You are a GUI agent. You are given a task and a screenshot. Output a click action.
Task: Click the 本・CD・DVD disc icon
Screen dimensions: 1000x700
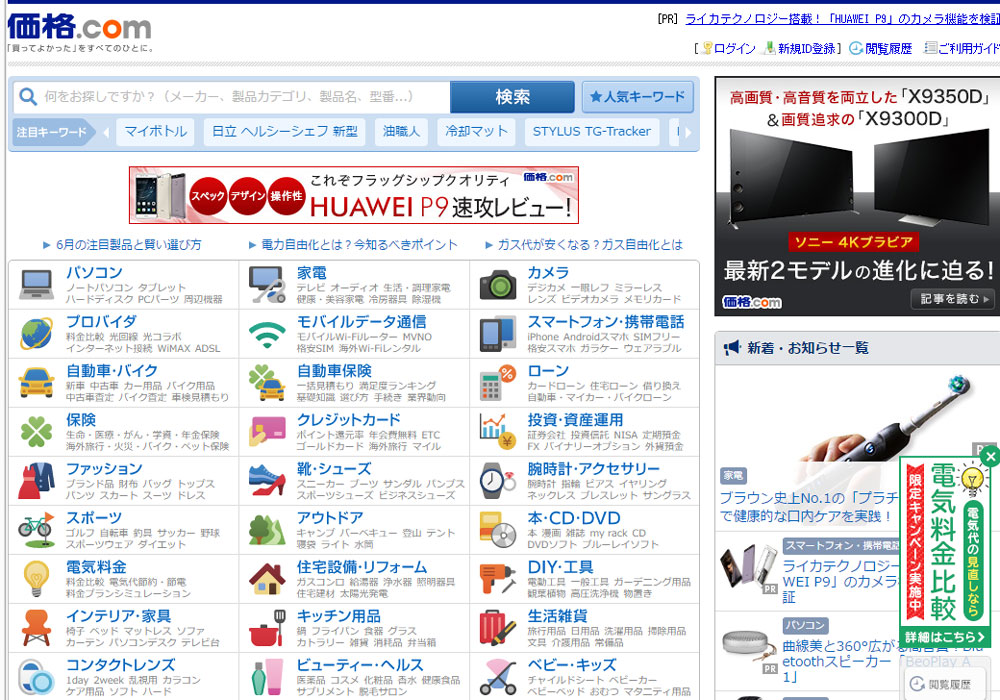tap(497, 530)
